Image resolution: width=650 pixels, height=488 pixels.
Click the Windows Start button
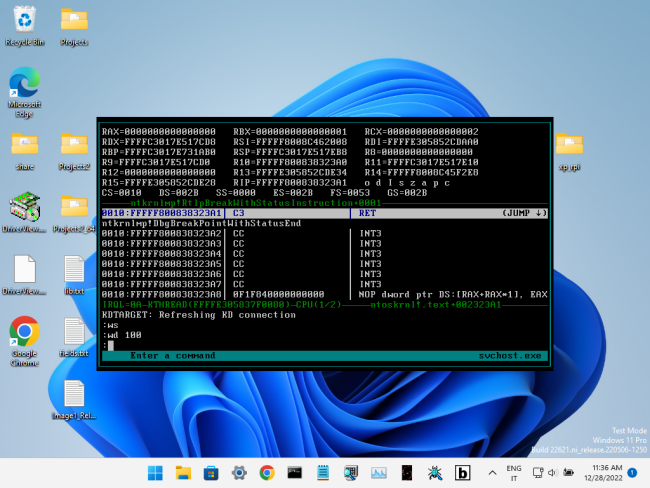pos(155,472)
